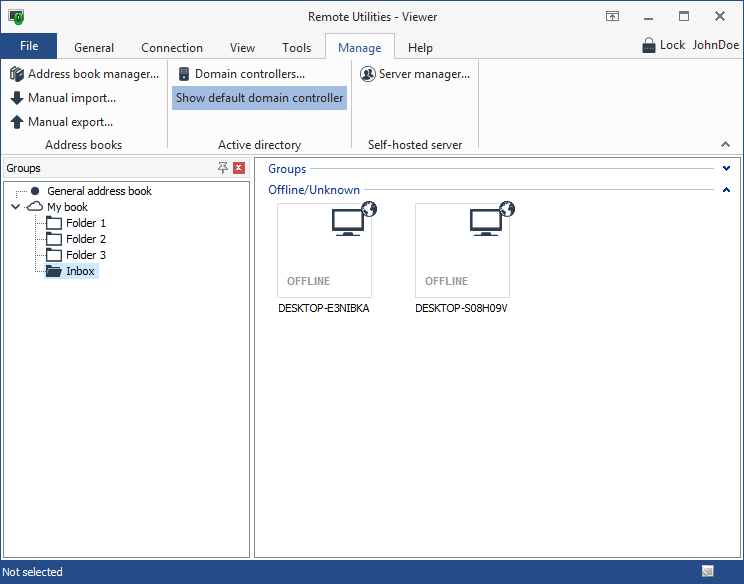Open Server manager
This screenshot has width=744, height=584.
point(415,74)
